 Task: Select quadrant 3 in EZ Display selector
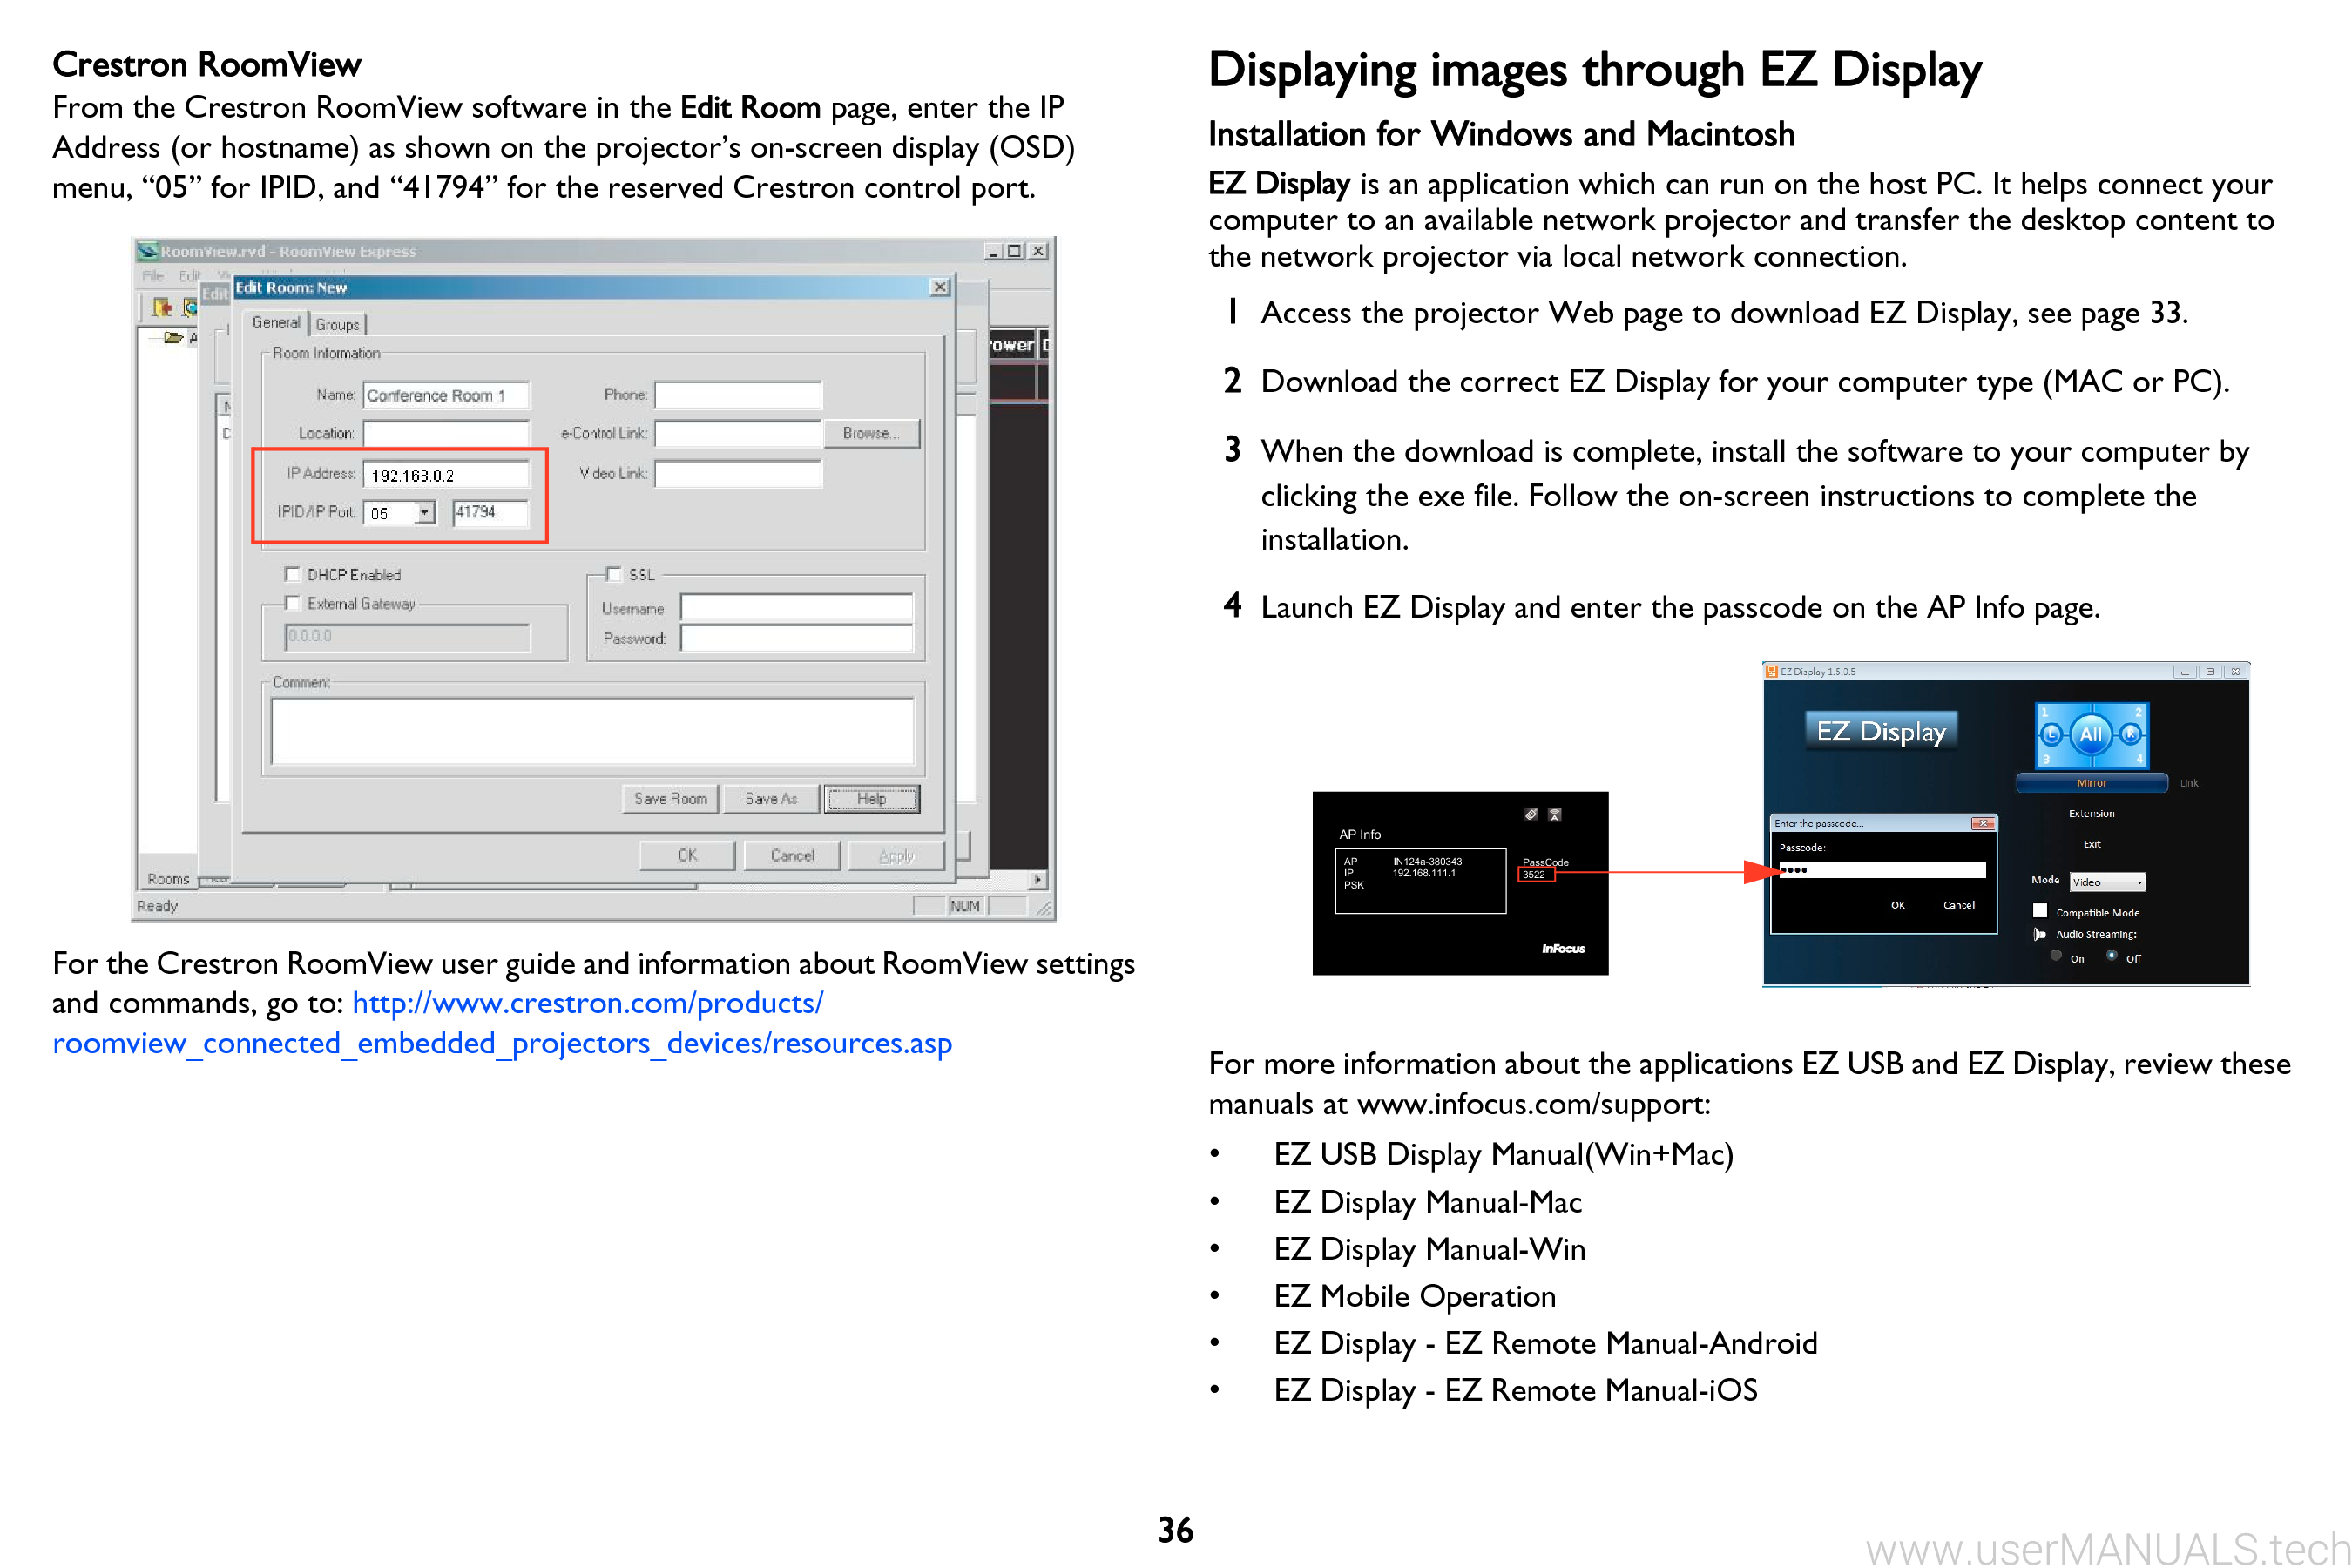click(x=2045, y=760)
